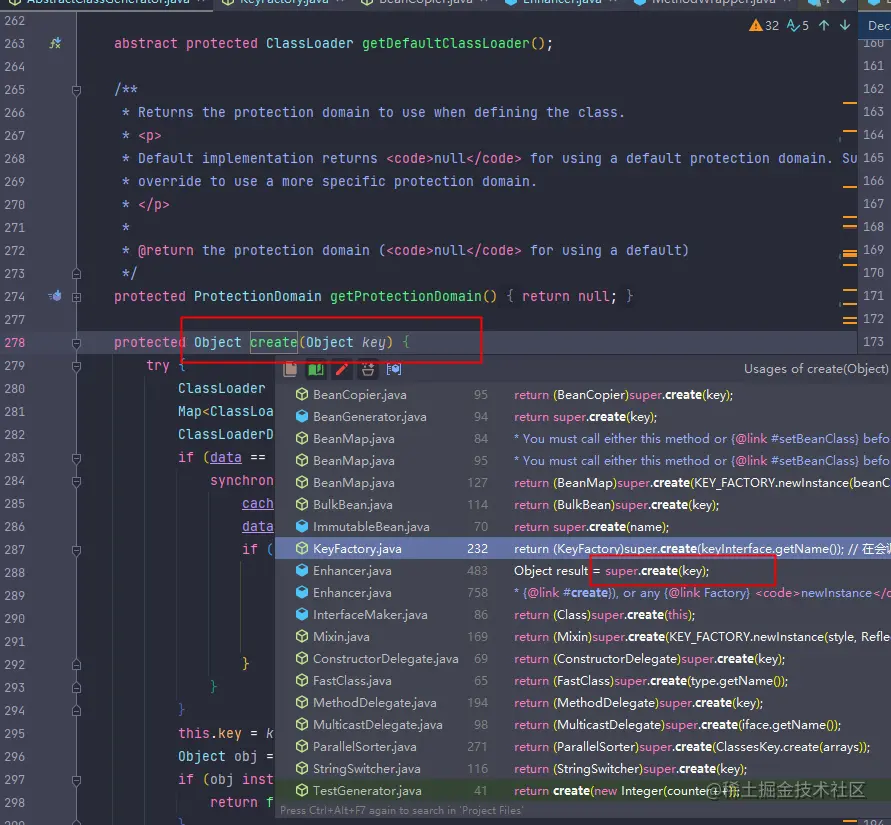Click 'Object obj' declaration on line 296
This screenshot has height=825, width=891.
218,756
